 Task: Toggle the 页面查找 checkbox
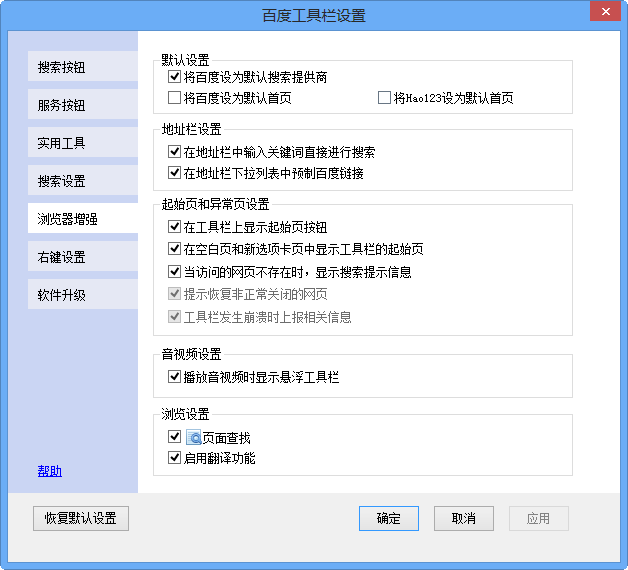coord(174,436)
